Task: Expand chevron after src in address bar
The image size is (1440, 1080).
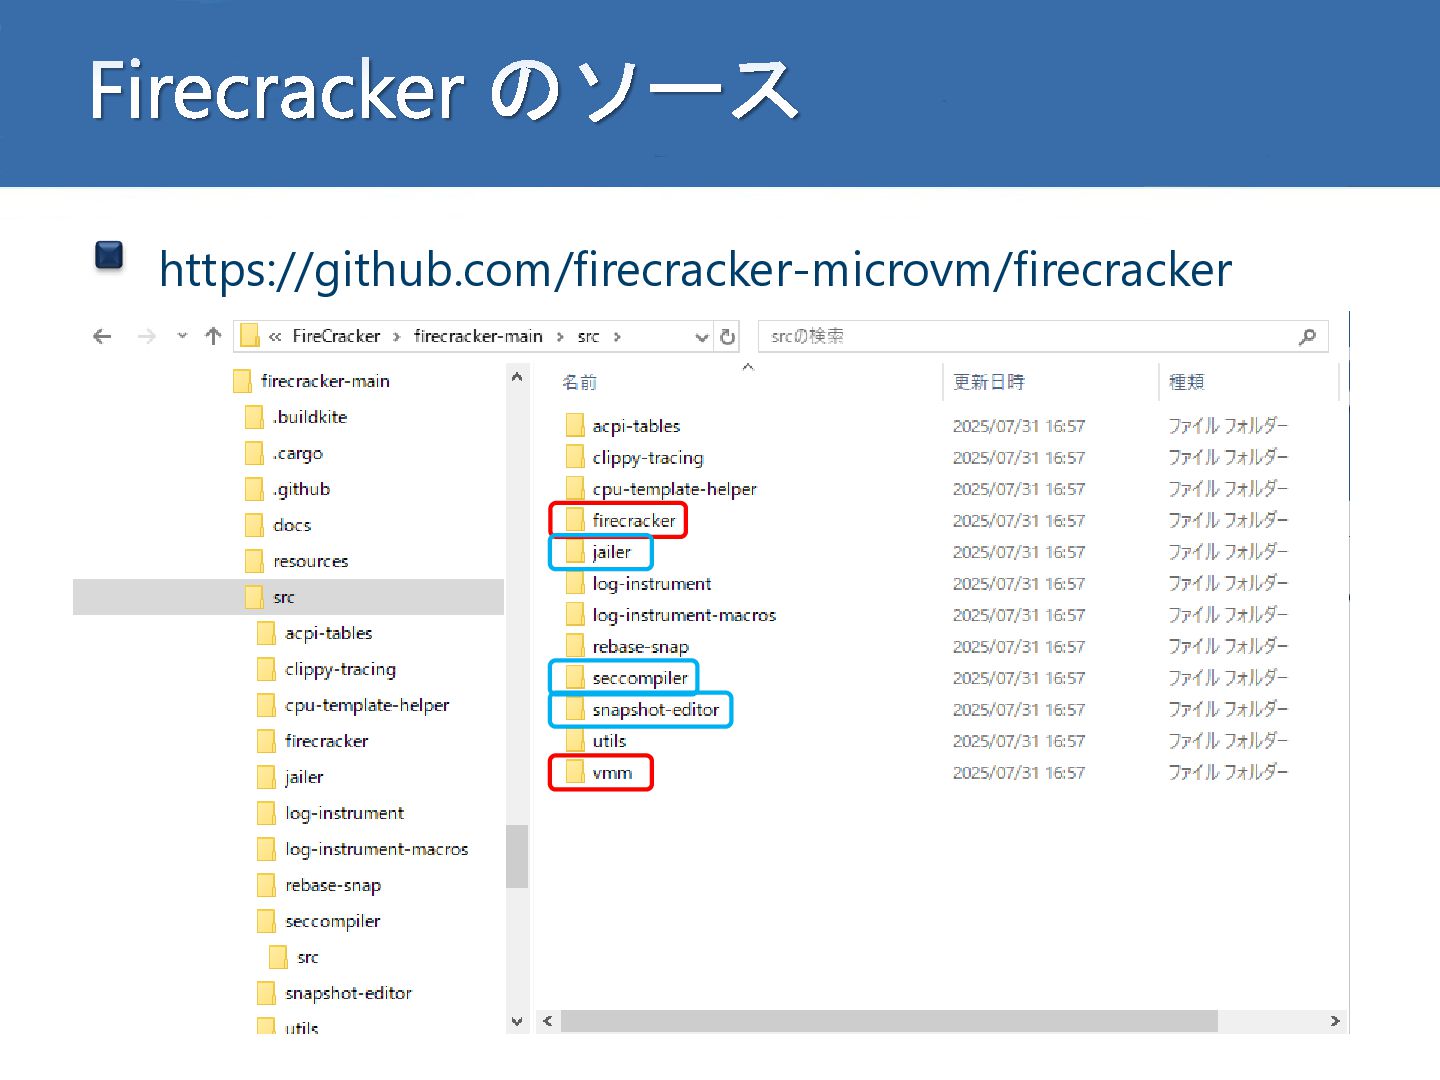Action: (617, 337)
